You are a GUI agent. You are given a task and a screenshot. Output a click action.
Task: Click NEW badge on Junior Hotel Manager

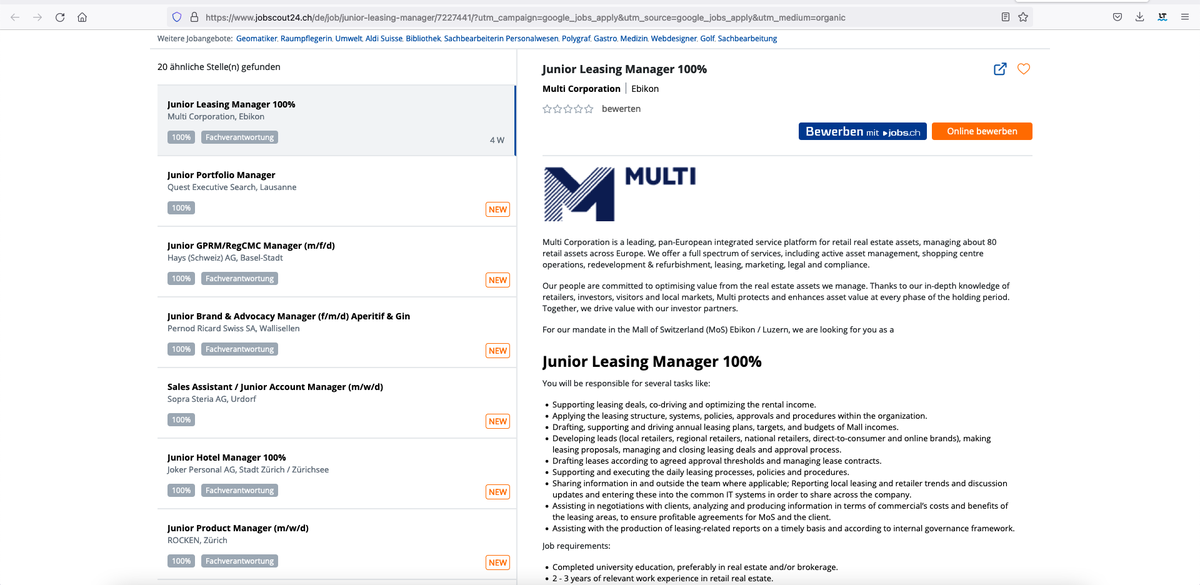(497, 492)
